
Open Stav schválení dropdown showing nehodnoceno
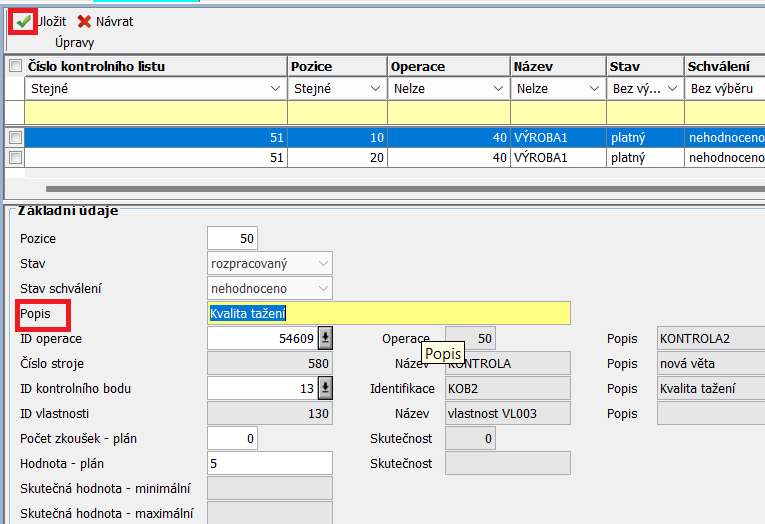tap(322, 288)
